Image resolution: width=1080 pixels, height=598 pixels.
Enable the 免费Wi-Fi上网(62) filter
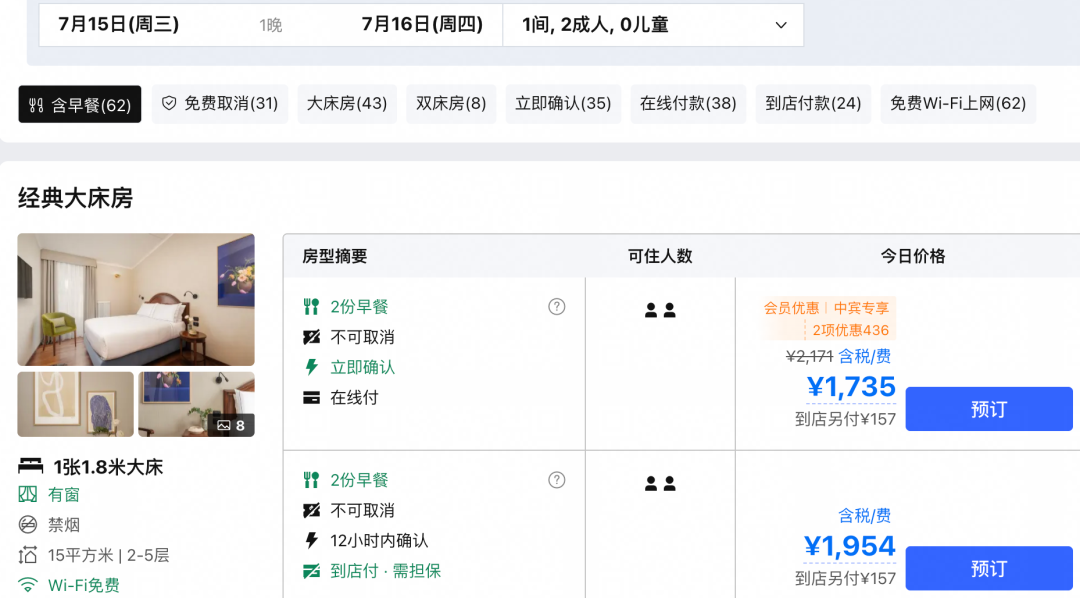click(x=958, y=104)
